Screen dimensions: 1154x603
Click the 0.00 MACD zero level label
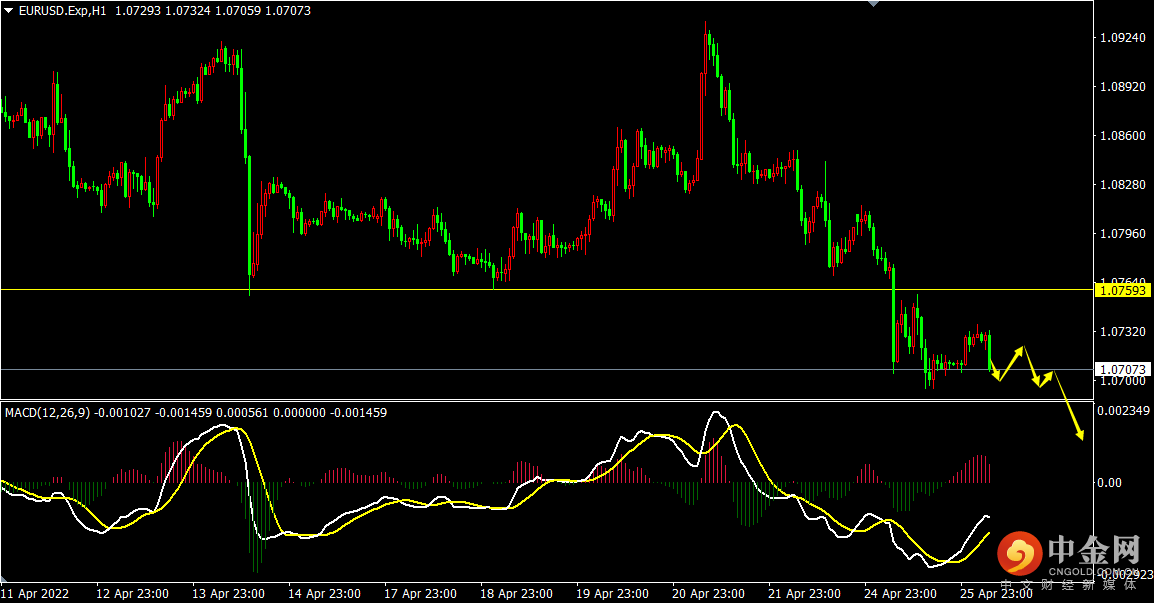[x=1109, y=482]
